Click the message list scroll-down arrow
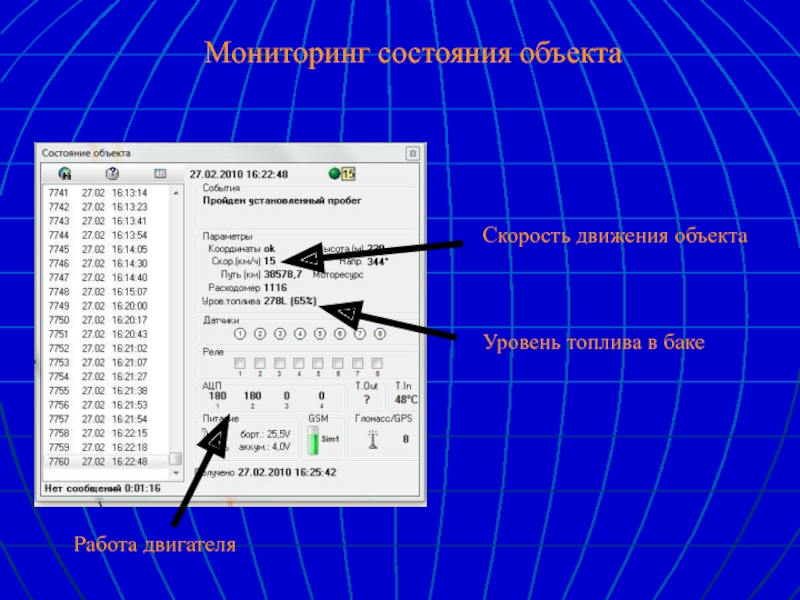Image resolution: width=800 pixels, height=600 pixels. pyautogui.click(x=176, y=473)
